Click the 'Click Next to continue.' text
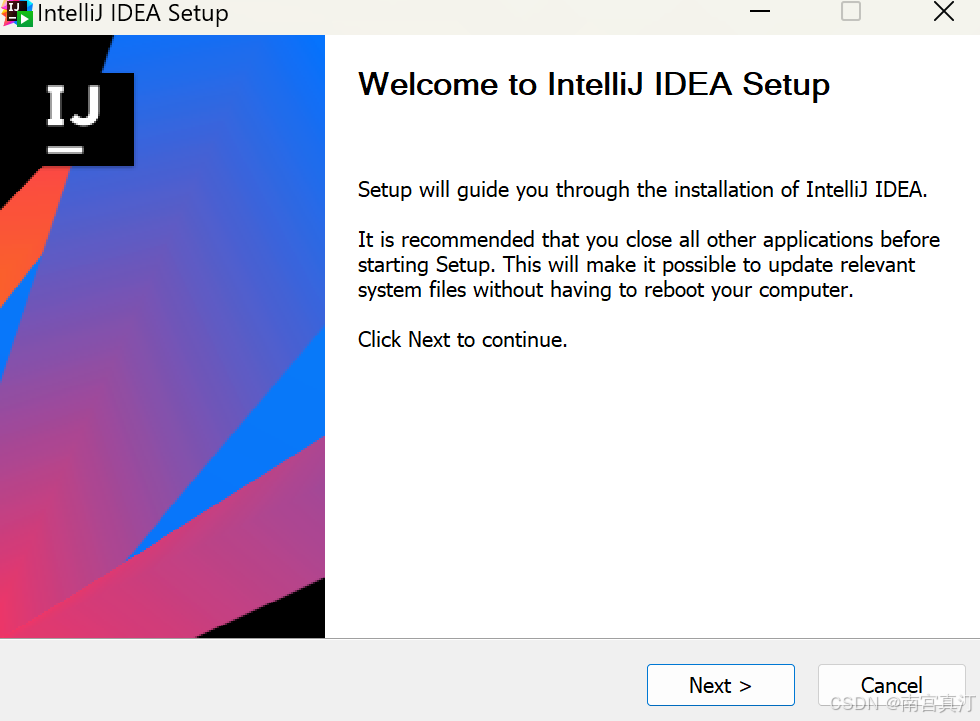 462,339
